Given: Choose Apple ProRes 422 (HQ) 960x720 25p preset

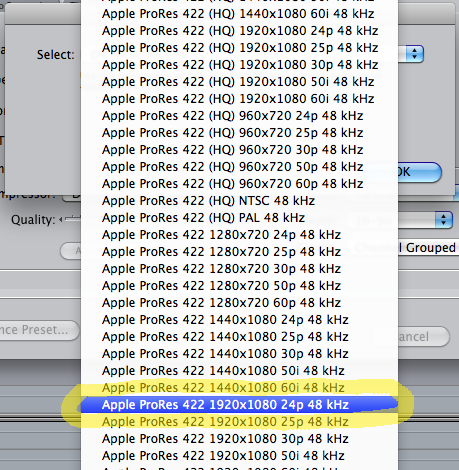Looking at the screenshot, I should [x=239, y=133].
